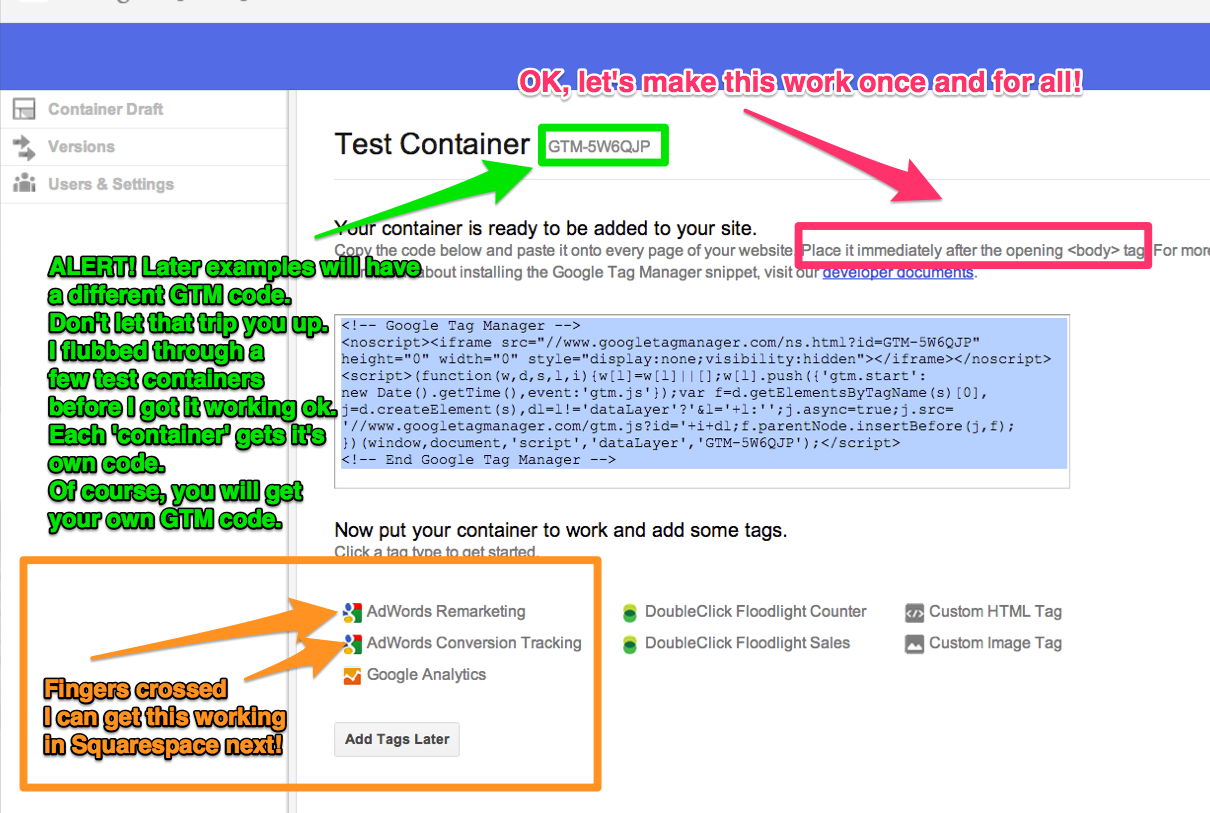The height and width of the screenshot is (813, 1210).
Task: Select DoubleClick Floodlight Counter tag
Action: coord(756,611)
